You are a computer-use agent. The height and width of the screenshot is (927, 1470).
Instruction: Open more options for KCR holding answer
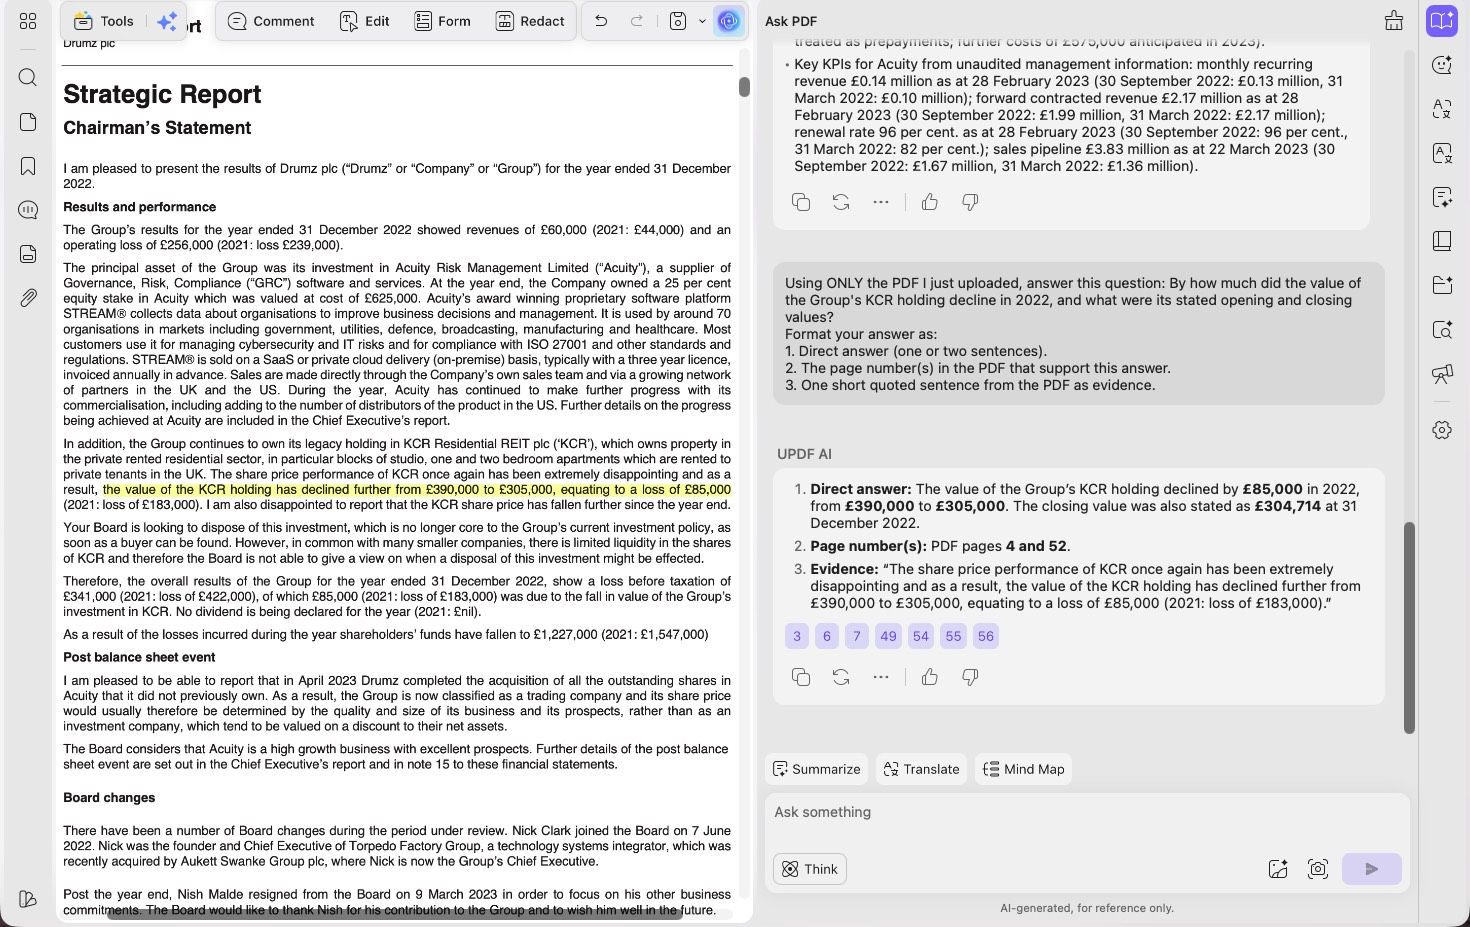click(881, 677)
